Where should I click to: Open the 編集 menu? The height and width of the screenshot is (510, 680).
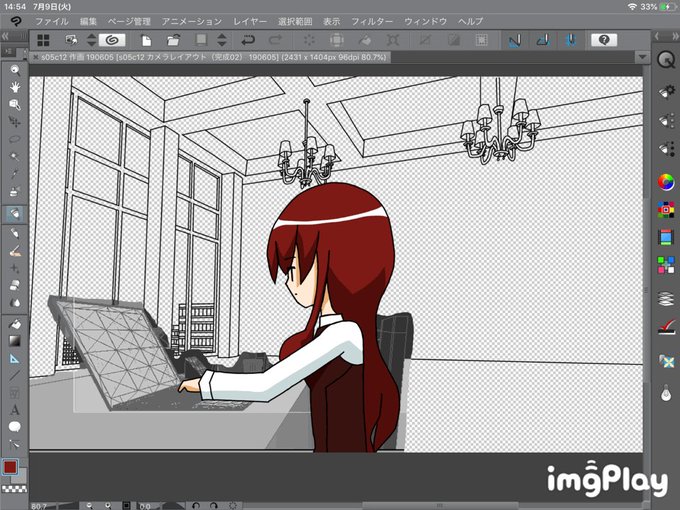88,21
